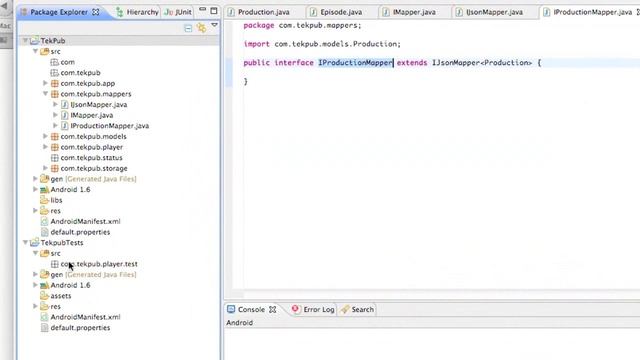This screenshot has height=360, width=640.
Task: Collapse the TekPub project node
Action: click(25, 40)
